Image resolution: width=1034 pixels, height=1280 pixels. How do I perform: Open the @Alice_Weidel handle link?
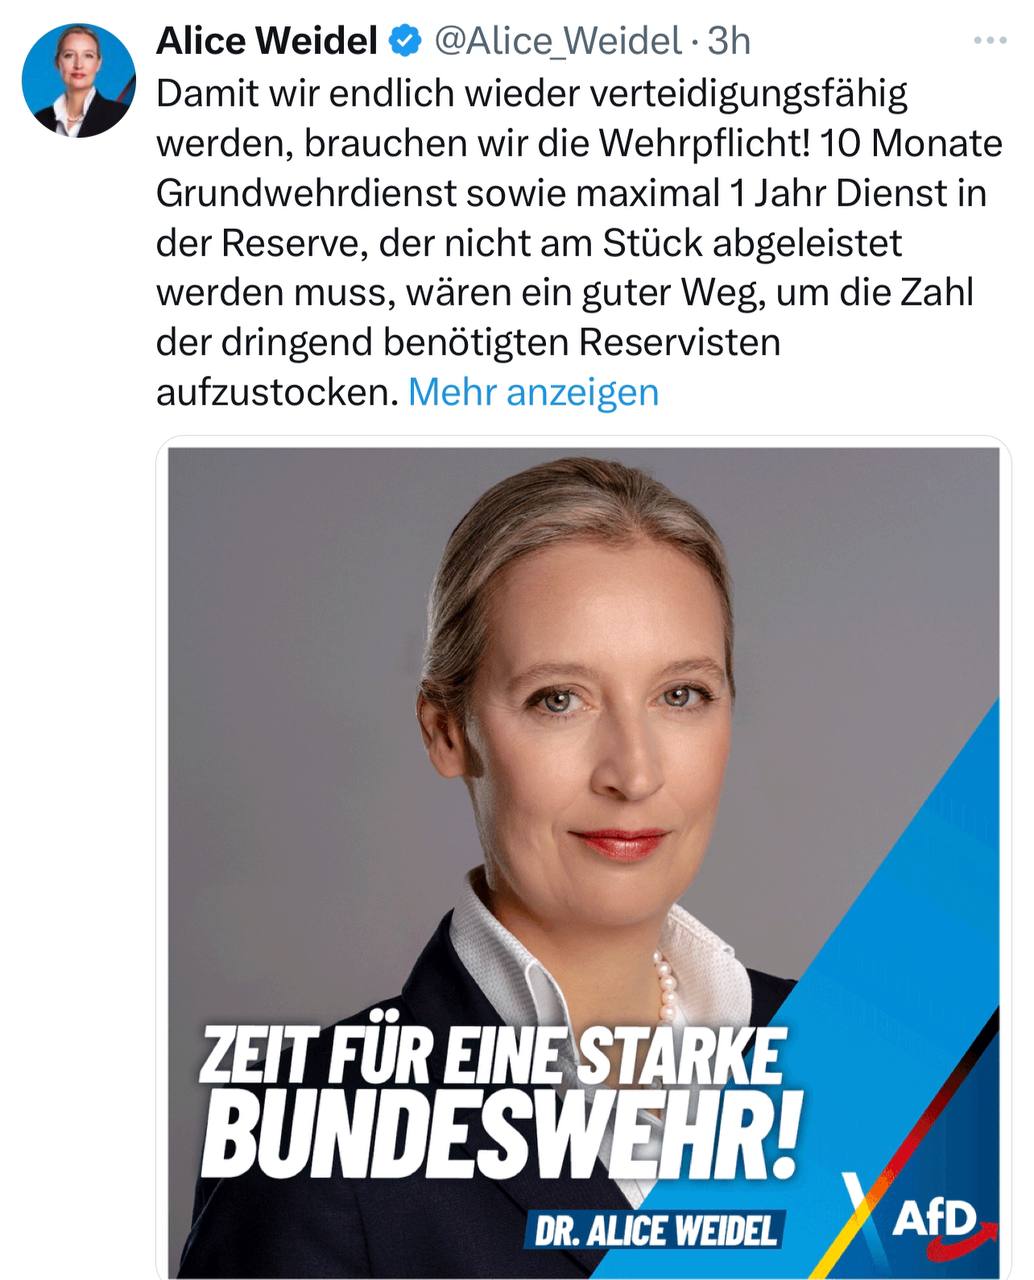click(x=555, y=41)
